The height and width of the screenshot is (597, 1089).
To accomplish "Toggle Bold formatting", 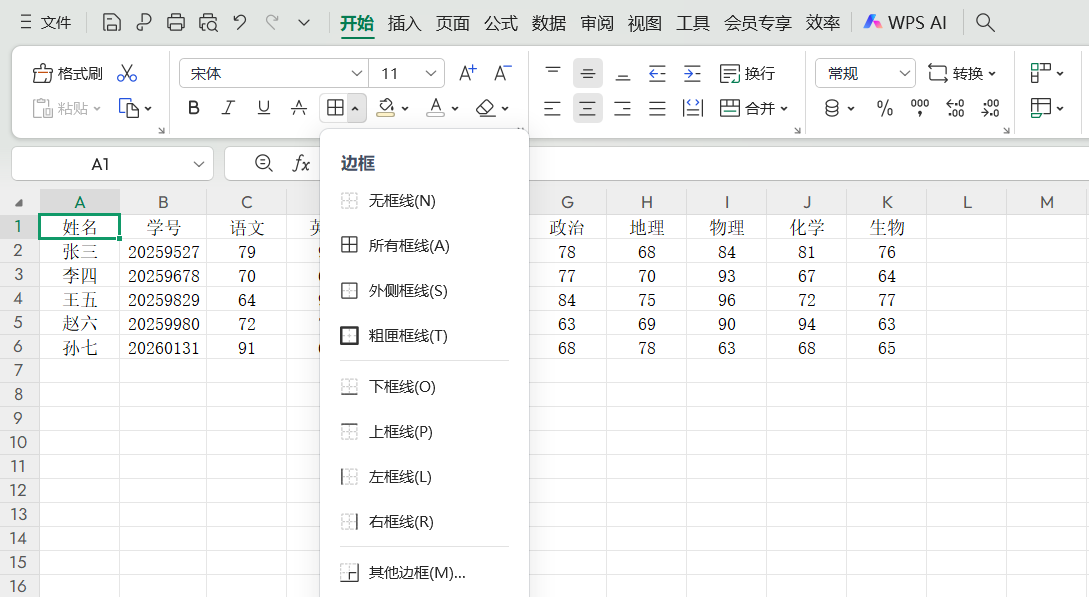I will pos(194,108).
